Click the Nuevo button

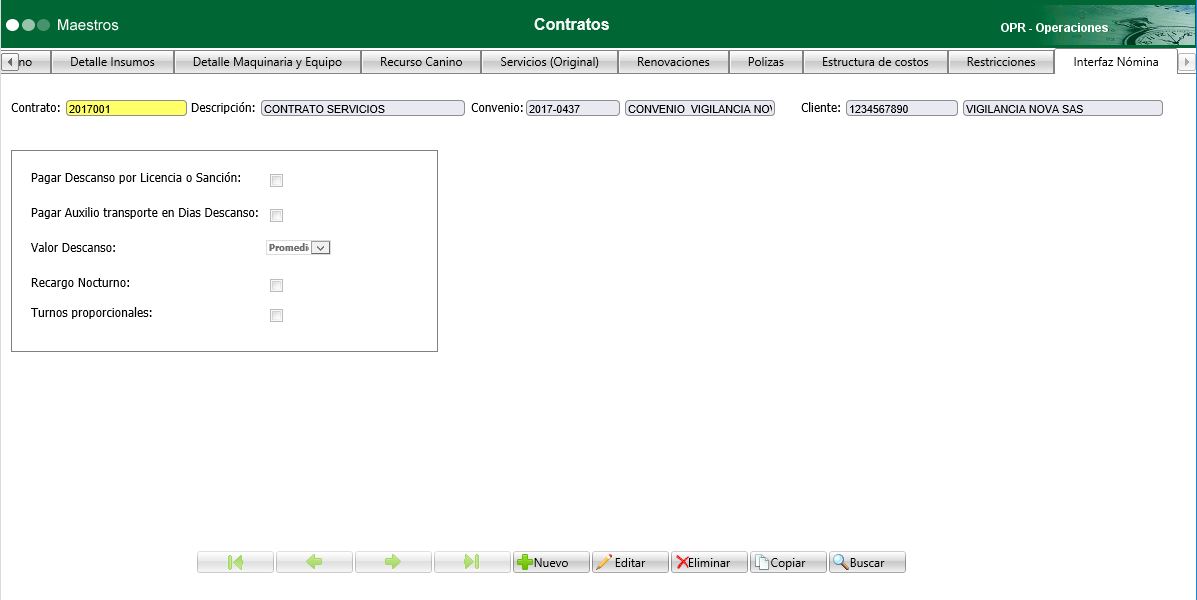(x=551, y=563)
